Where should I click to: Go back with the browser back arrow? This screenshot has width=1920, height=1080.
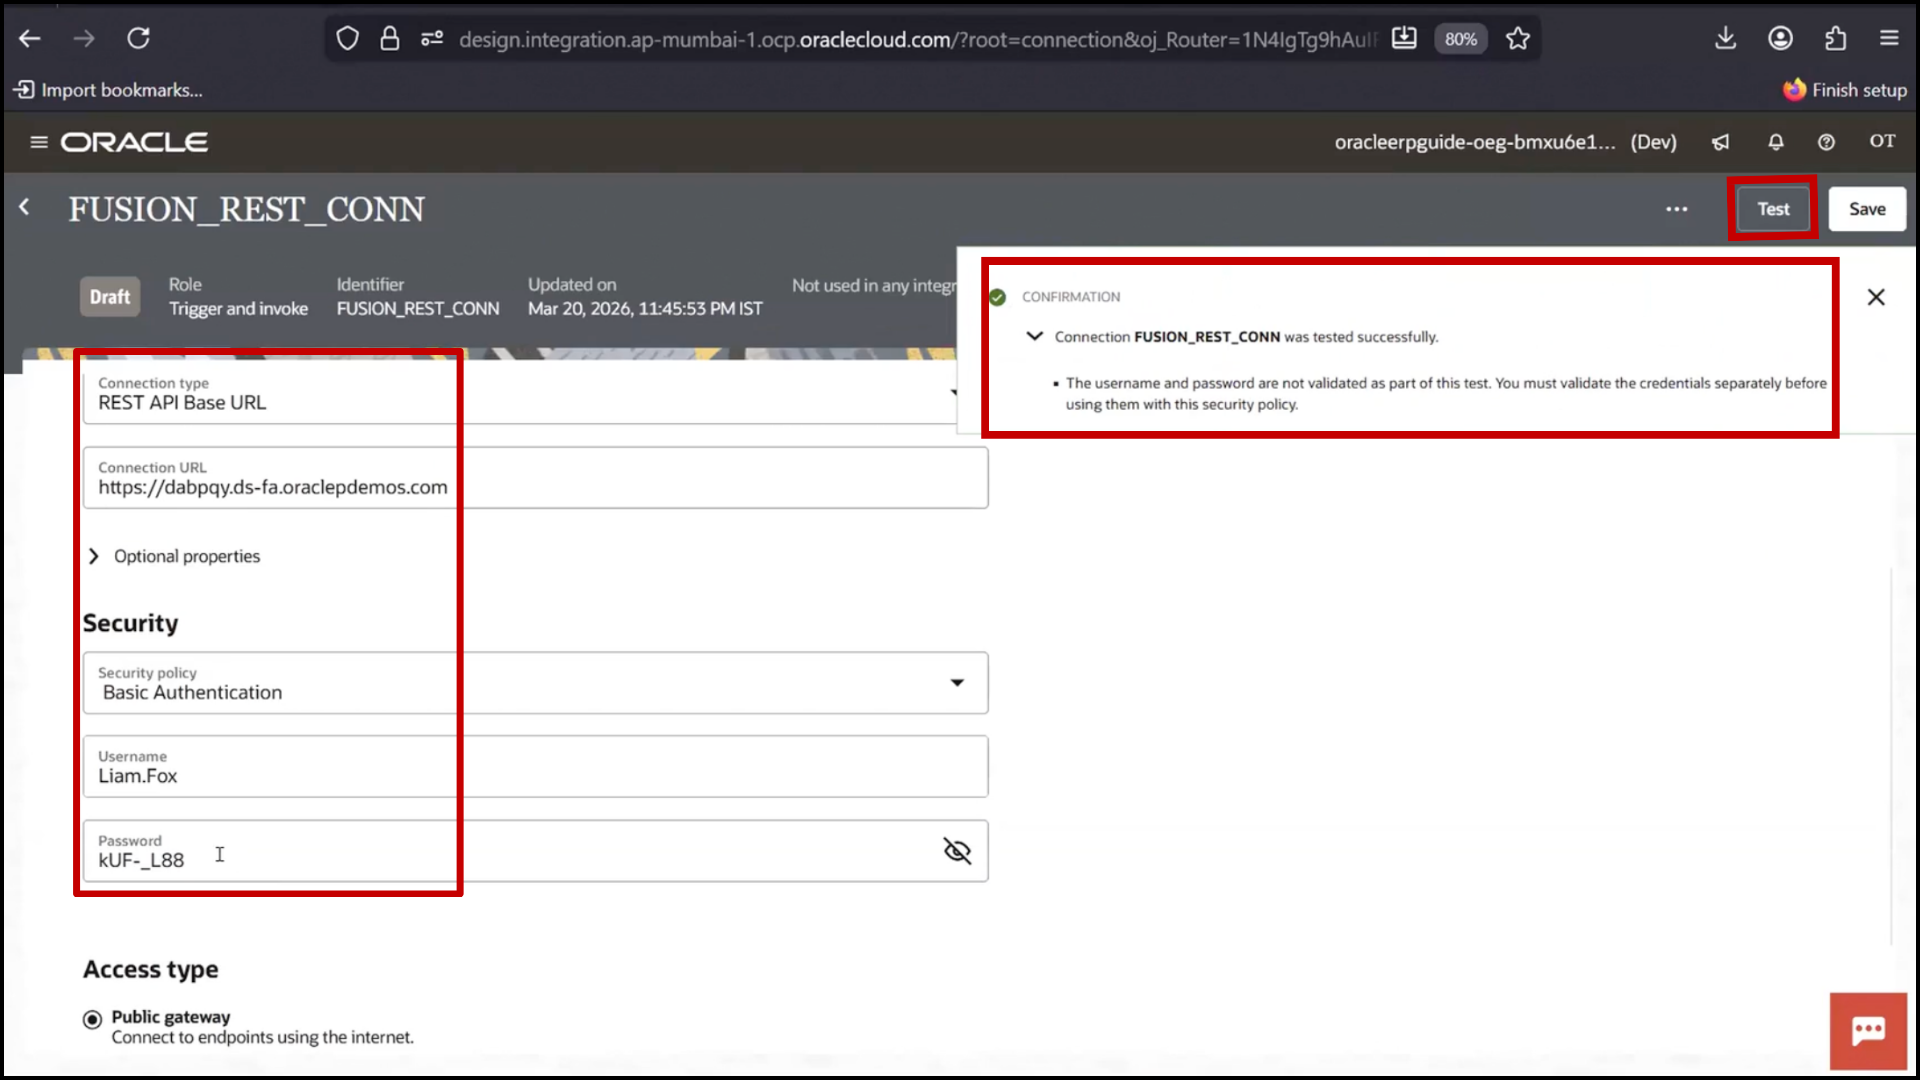[30, 39]
